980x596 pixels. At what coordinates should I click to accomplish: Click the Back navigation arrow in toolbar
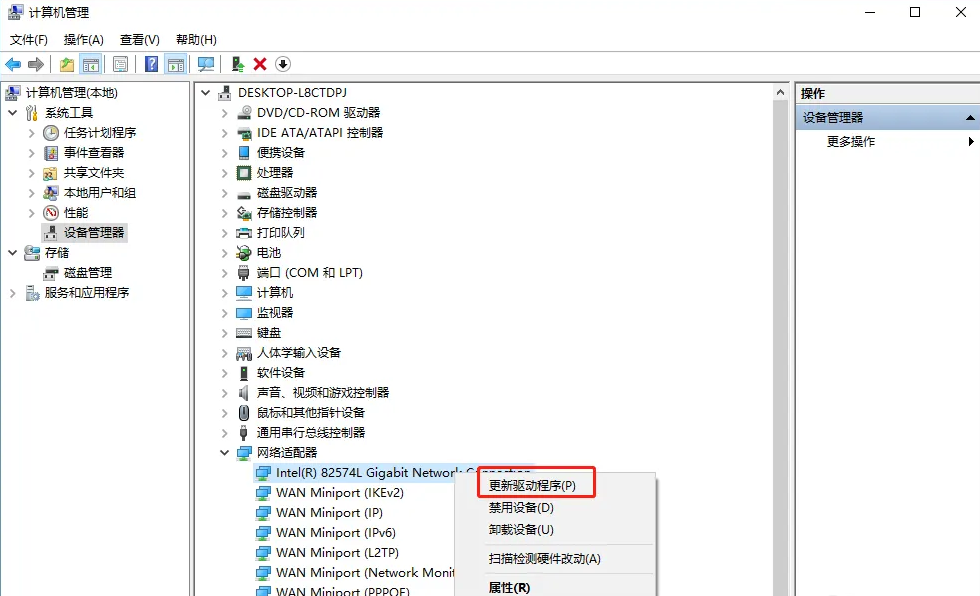pyautogui.click(x=13, y=63)
